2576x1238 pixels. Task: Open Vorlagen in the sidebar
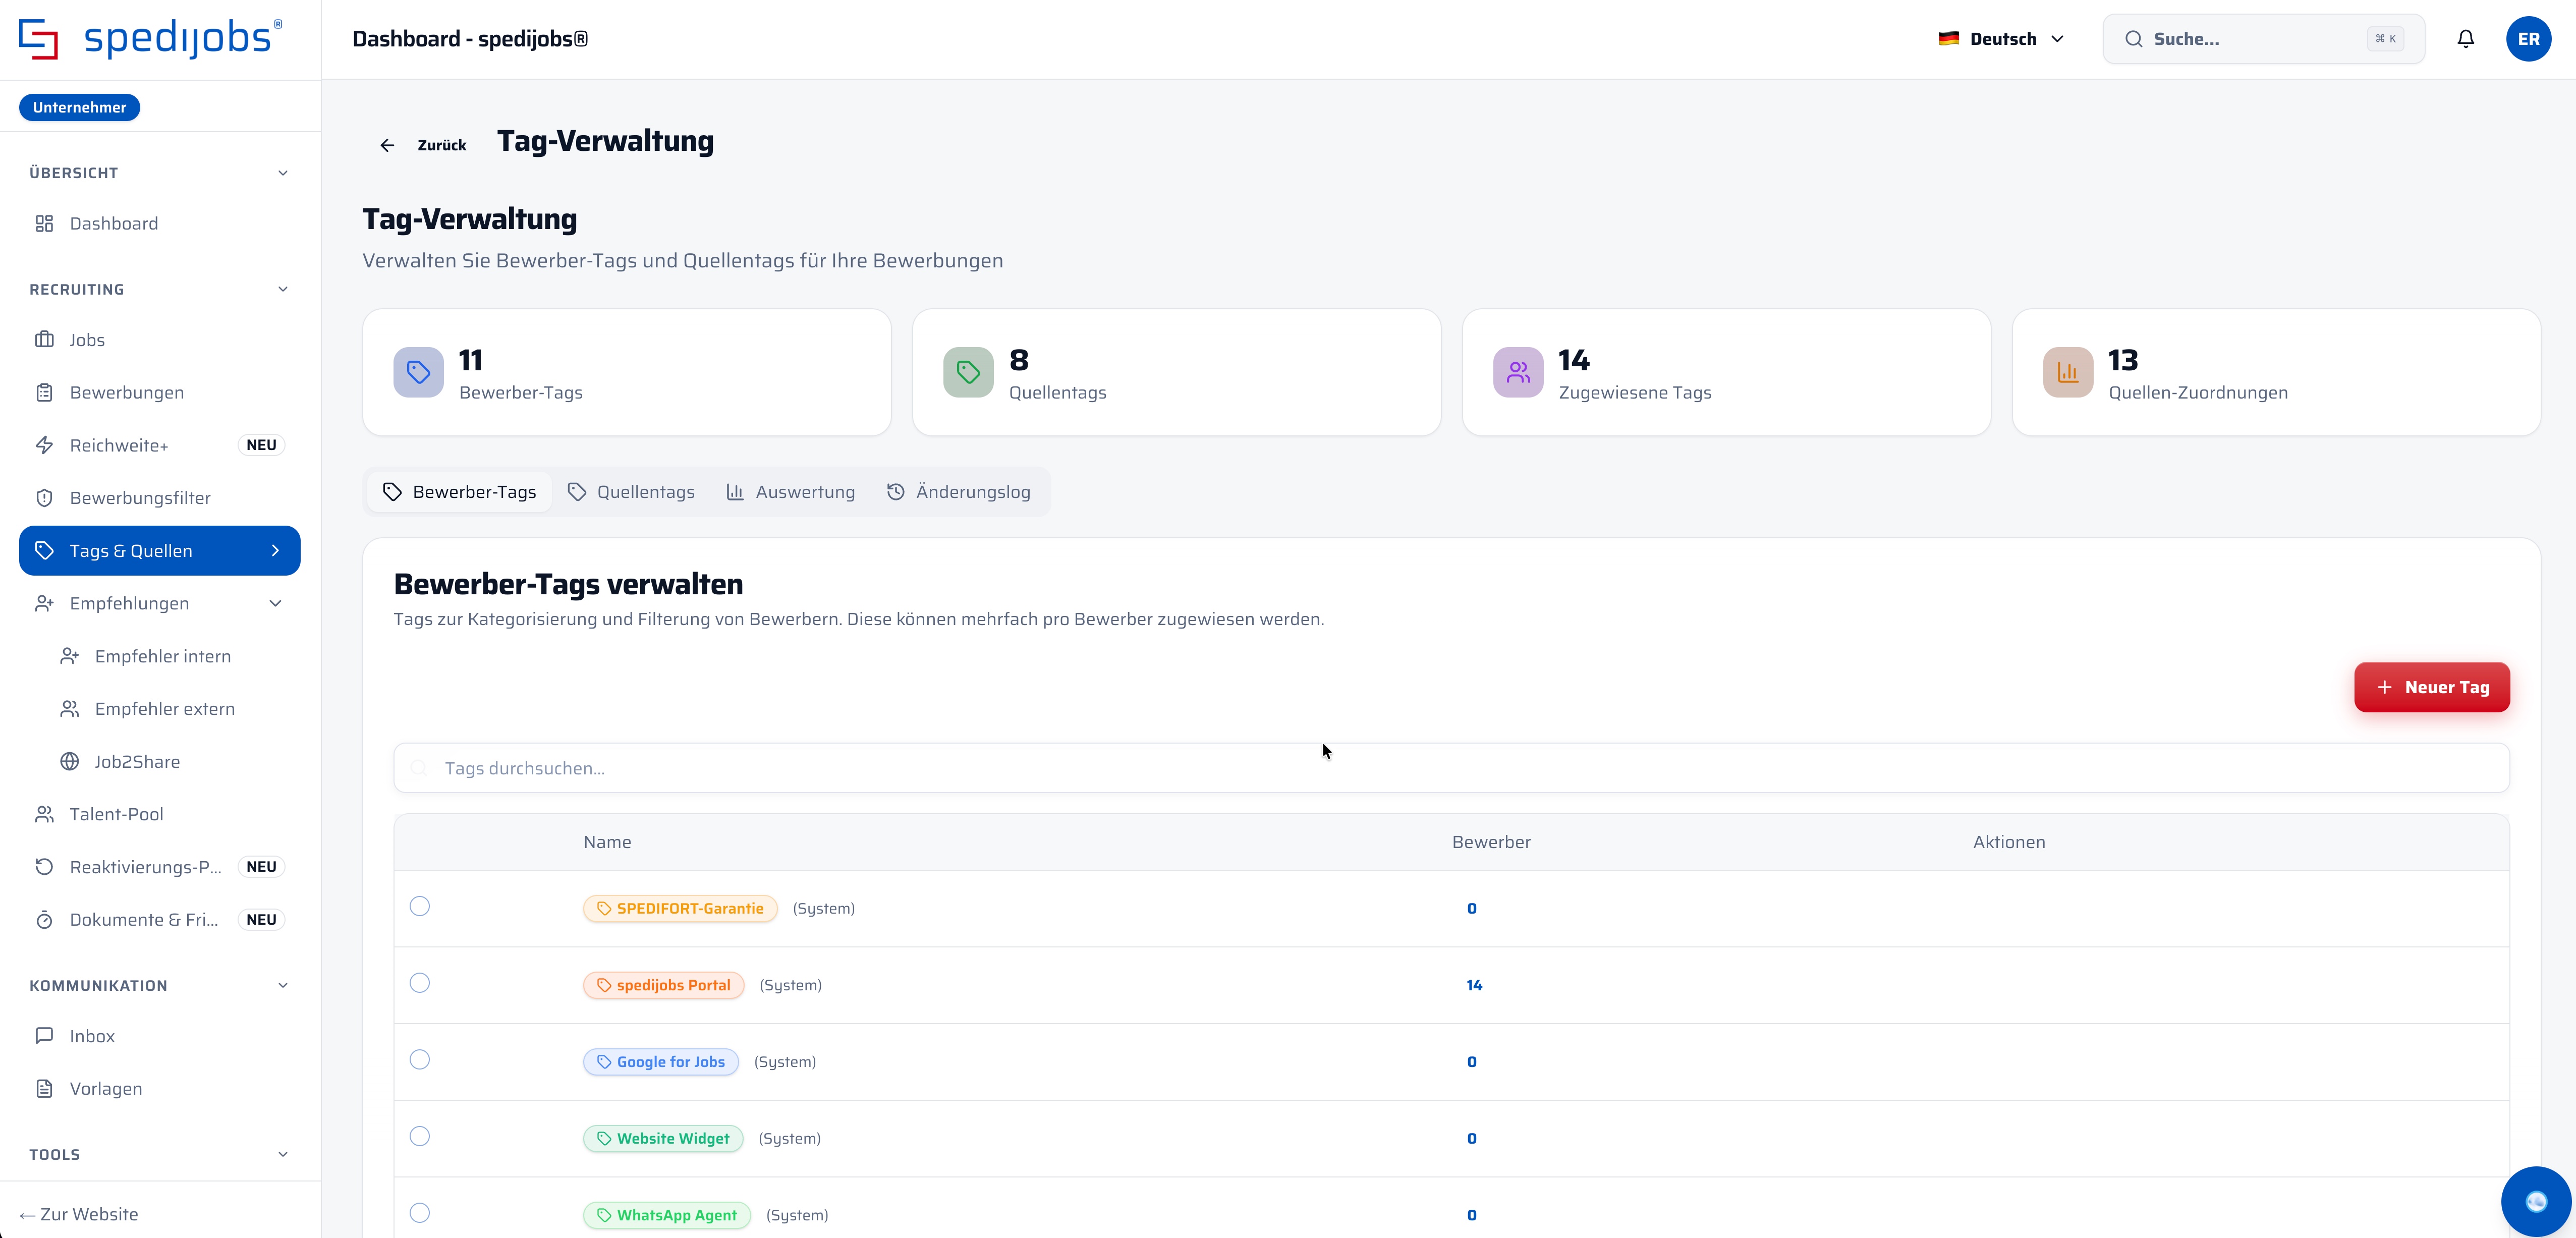point(160,1089)
